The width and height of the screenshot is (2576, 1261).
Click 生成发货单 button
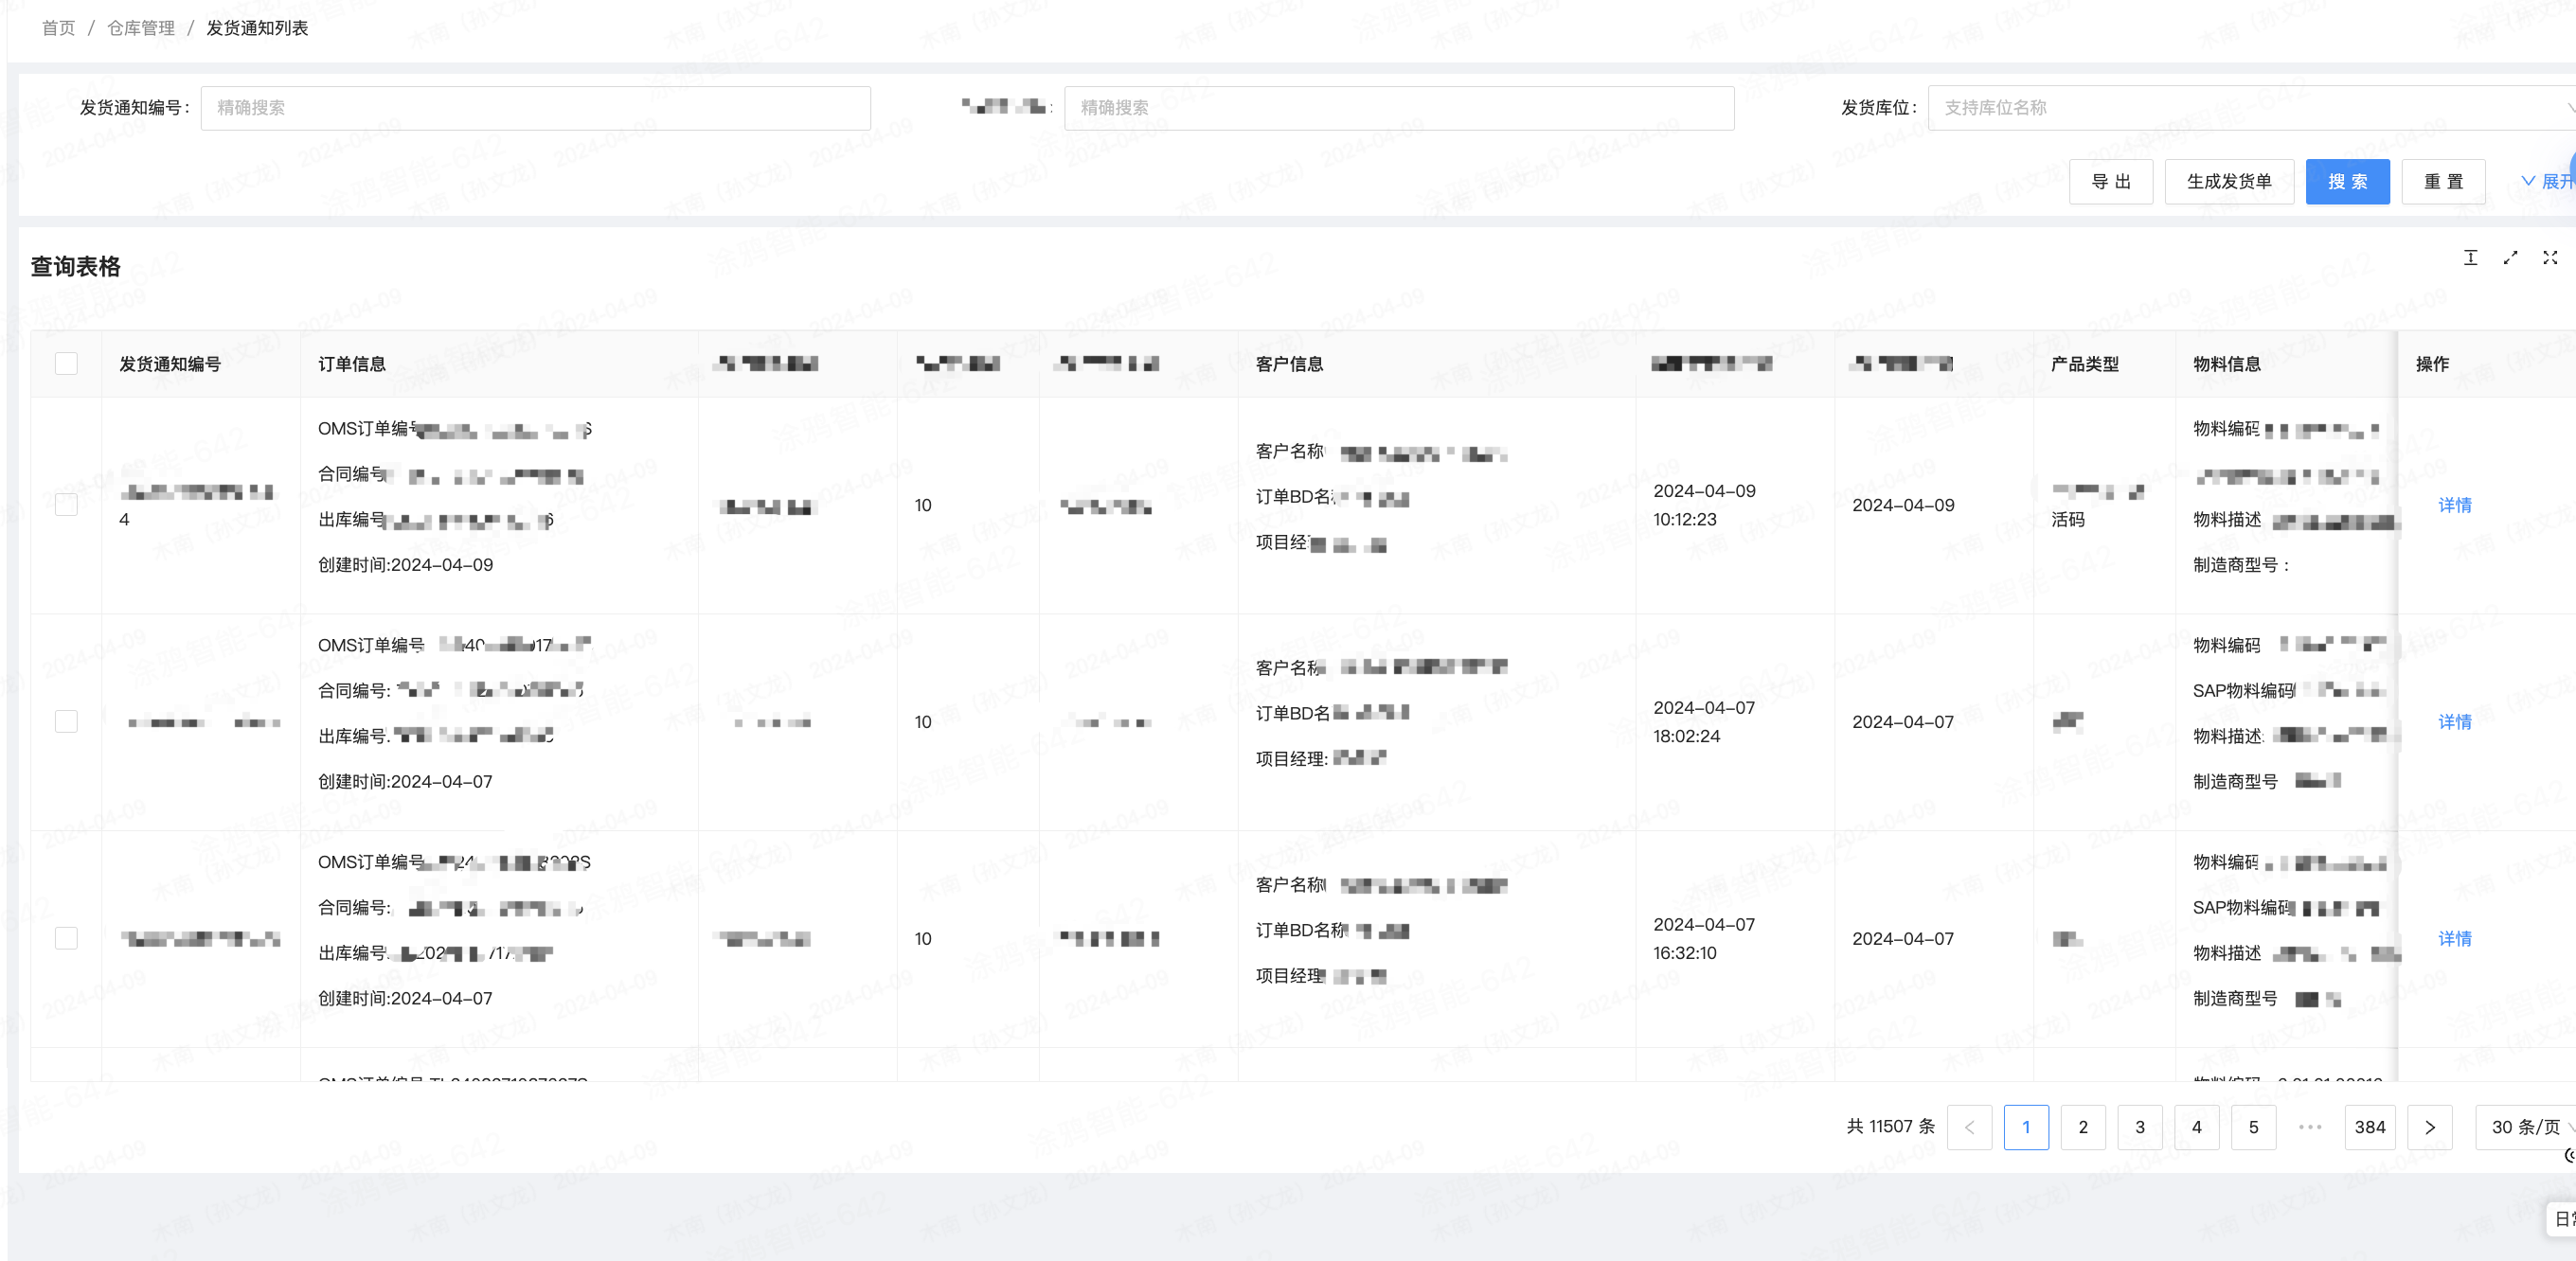[x=2229, y=181]
